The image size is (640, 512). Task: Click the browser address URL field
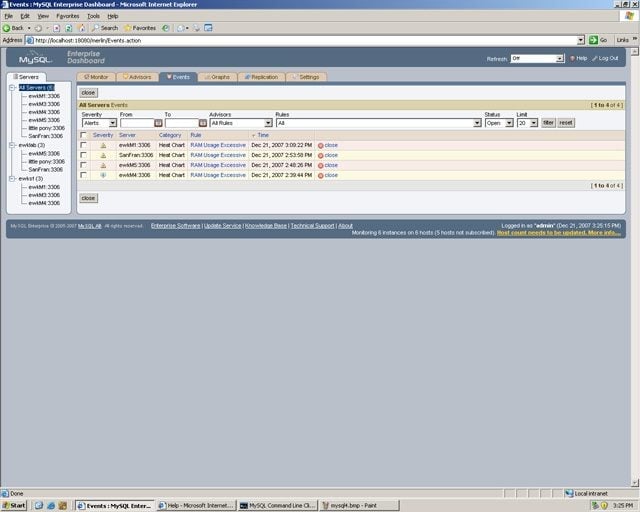(x=302, y=40)
